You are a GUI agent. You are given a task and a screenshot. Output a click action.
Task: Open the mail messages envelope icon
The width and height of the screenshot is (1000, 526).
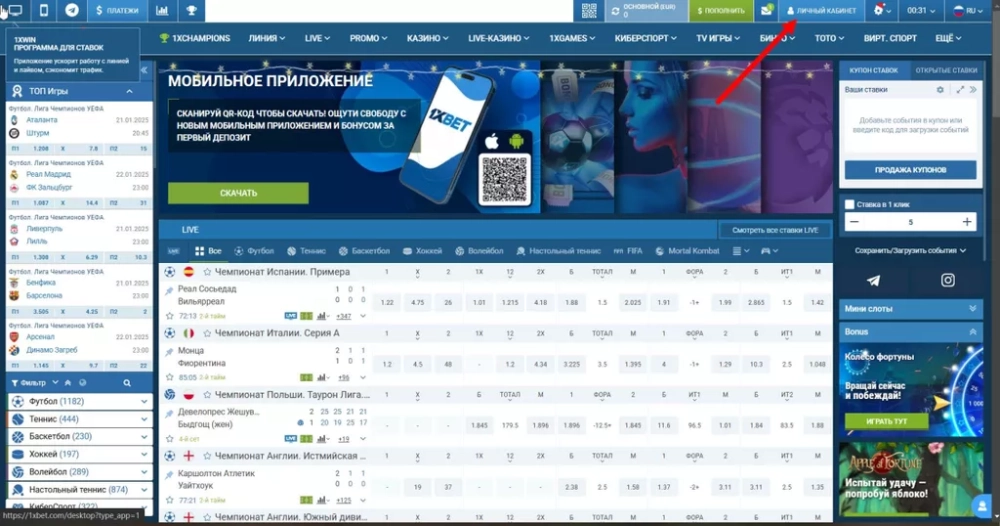tap(767, 10)
